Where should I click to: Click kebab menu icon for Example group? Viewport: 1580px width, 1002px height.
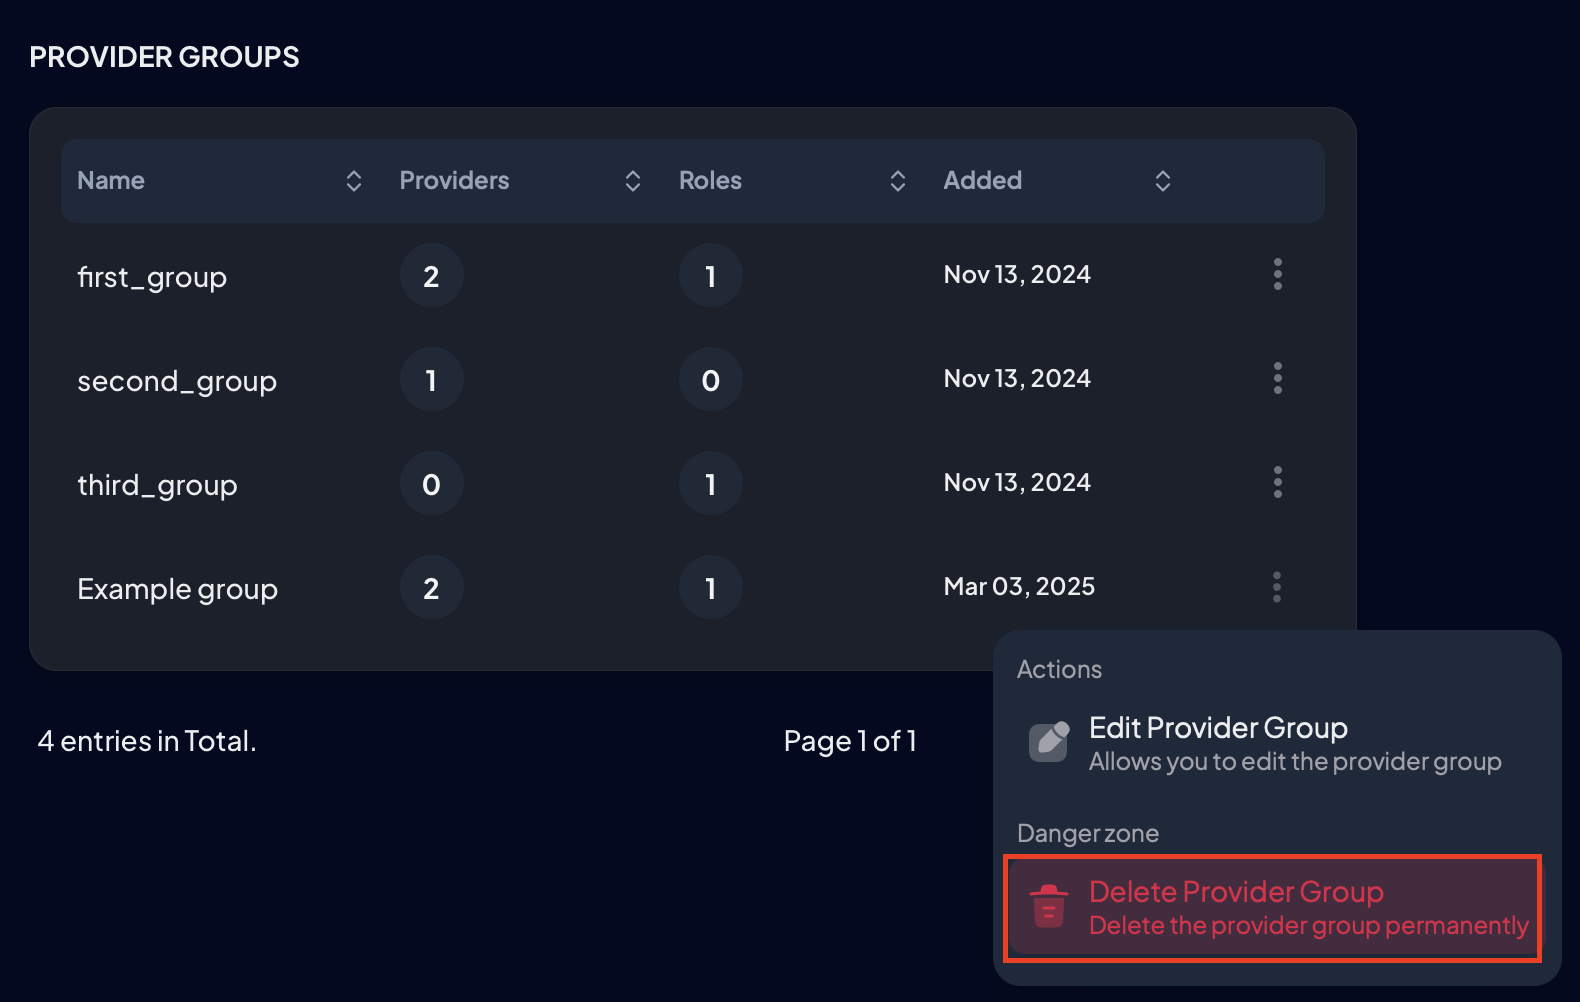pyautogui.click(x=1277, y=587)
